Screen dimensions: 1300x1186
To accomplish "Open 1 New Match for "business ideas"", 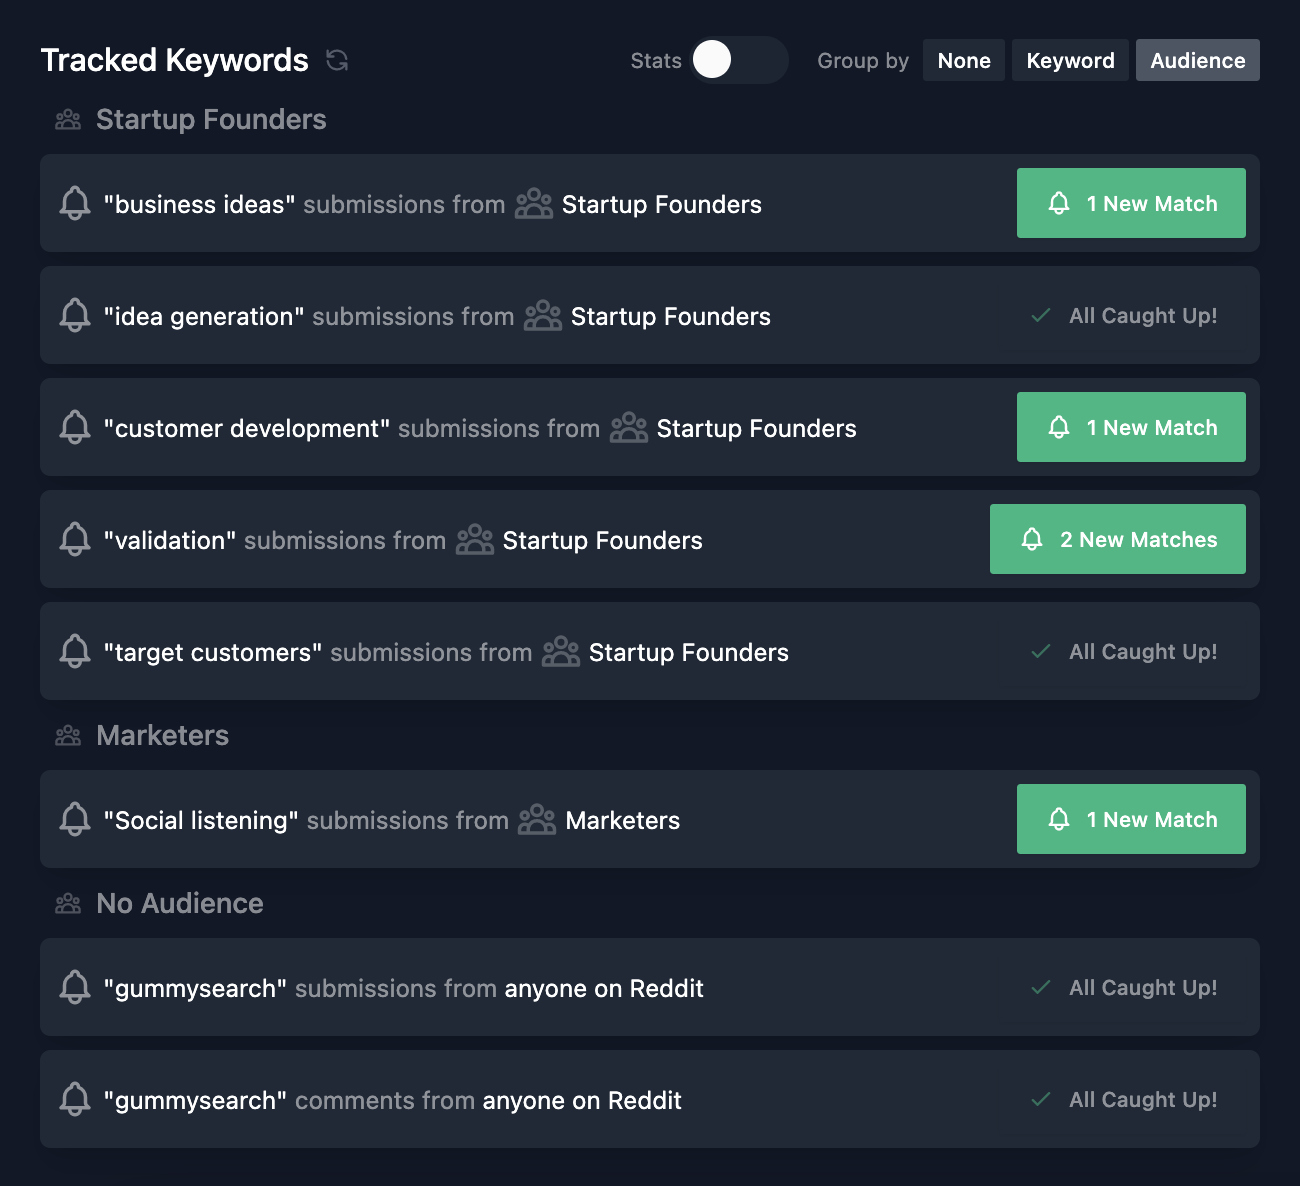I will click(x=1131, y=203).
